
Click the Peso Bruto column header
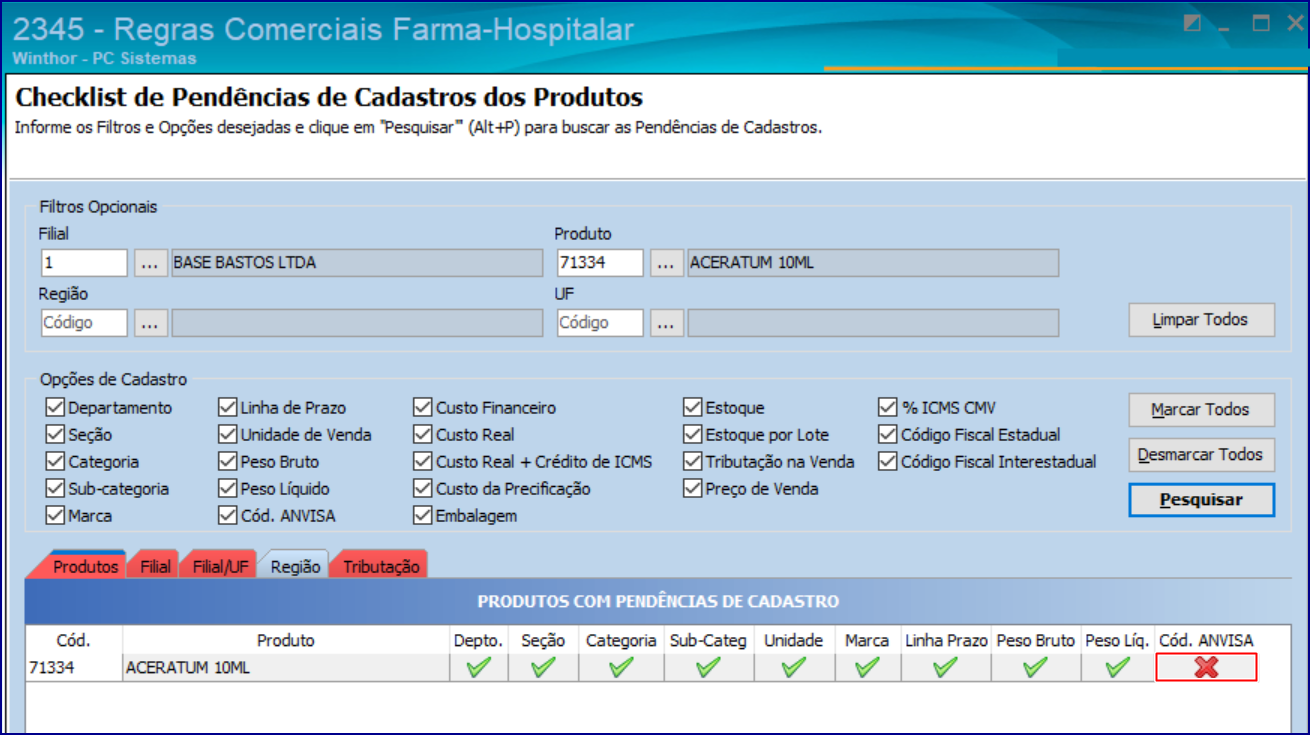[x=1035, y=641]
